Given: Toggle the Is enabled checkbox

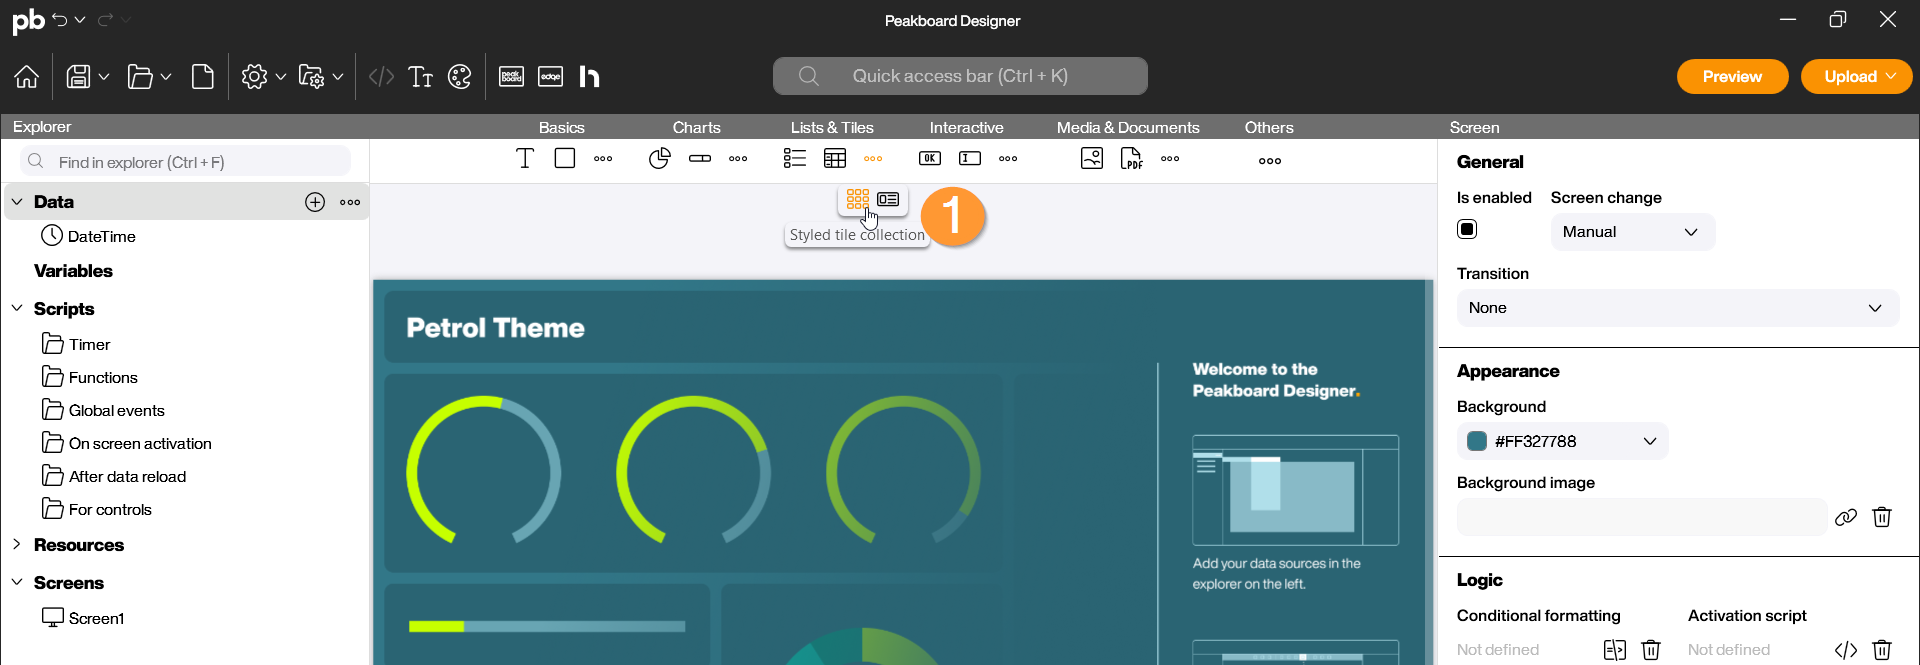Looking at the screenshot, I should pos(1467,230).
